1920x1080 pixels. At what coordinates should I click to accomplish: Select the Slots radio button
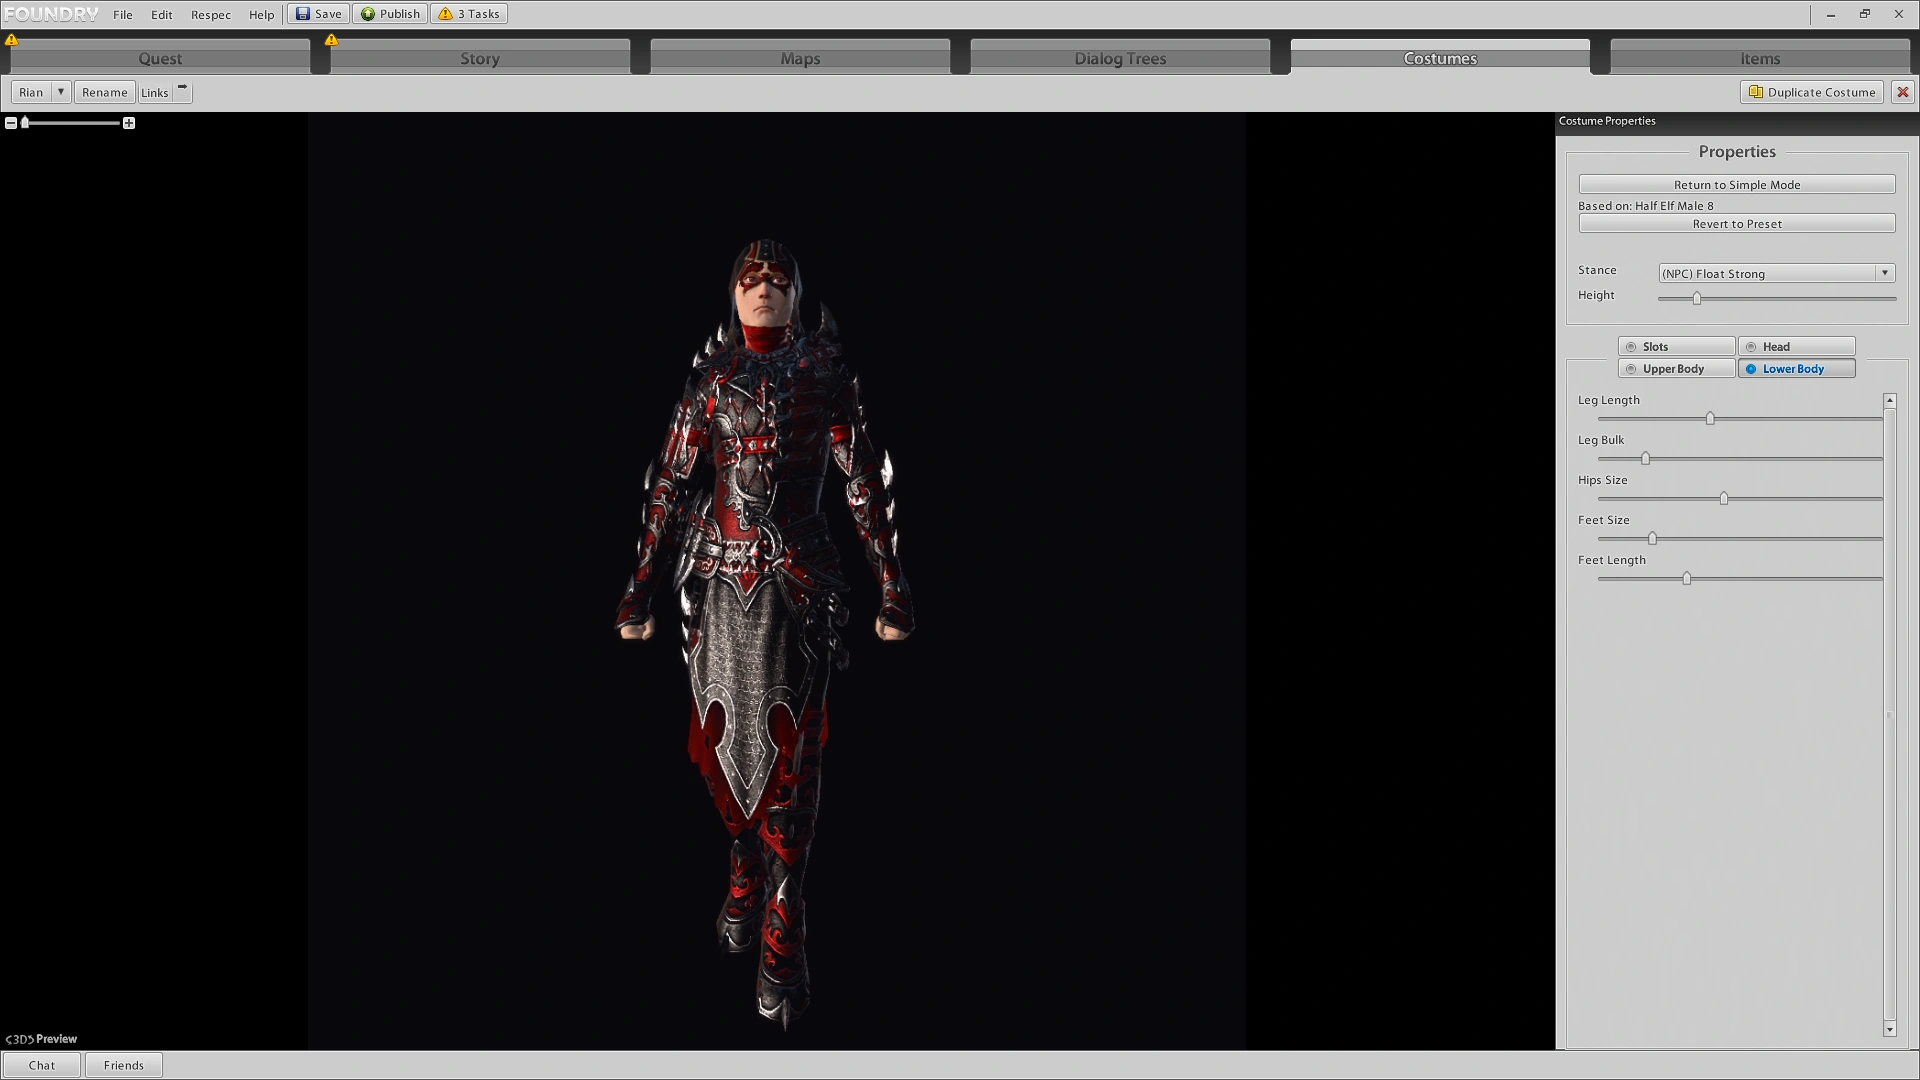(x=1631, y=347)
